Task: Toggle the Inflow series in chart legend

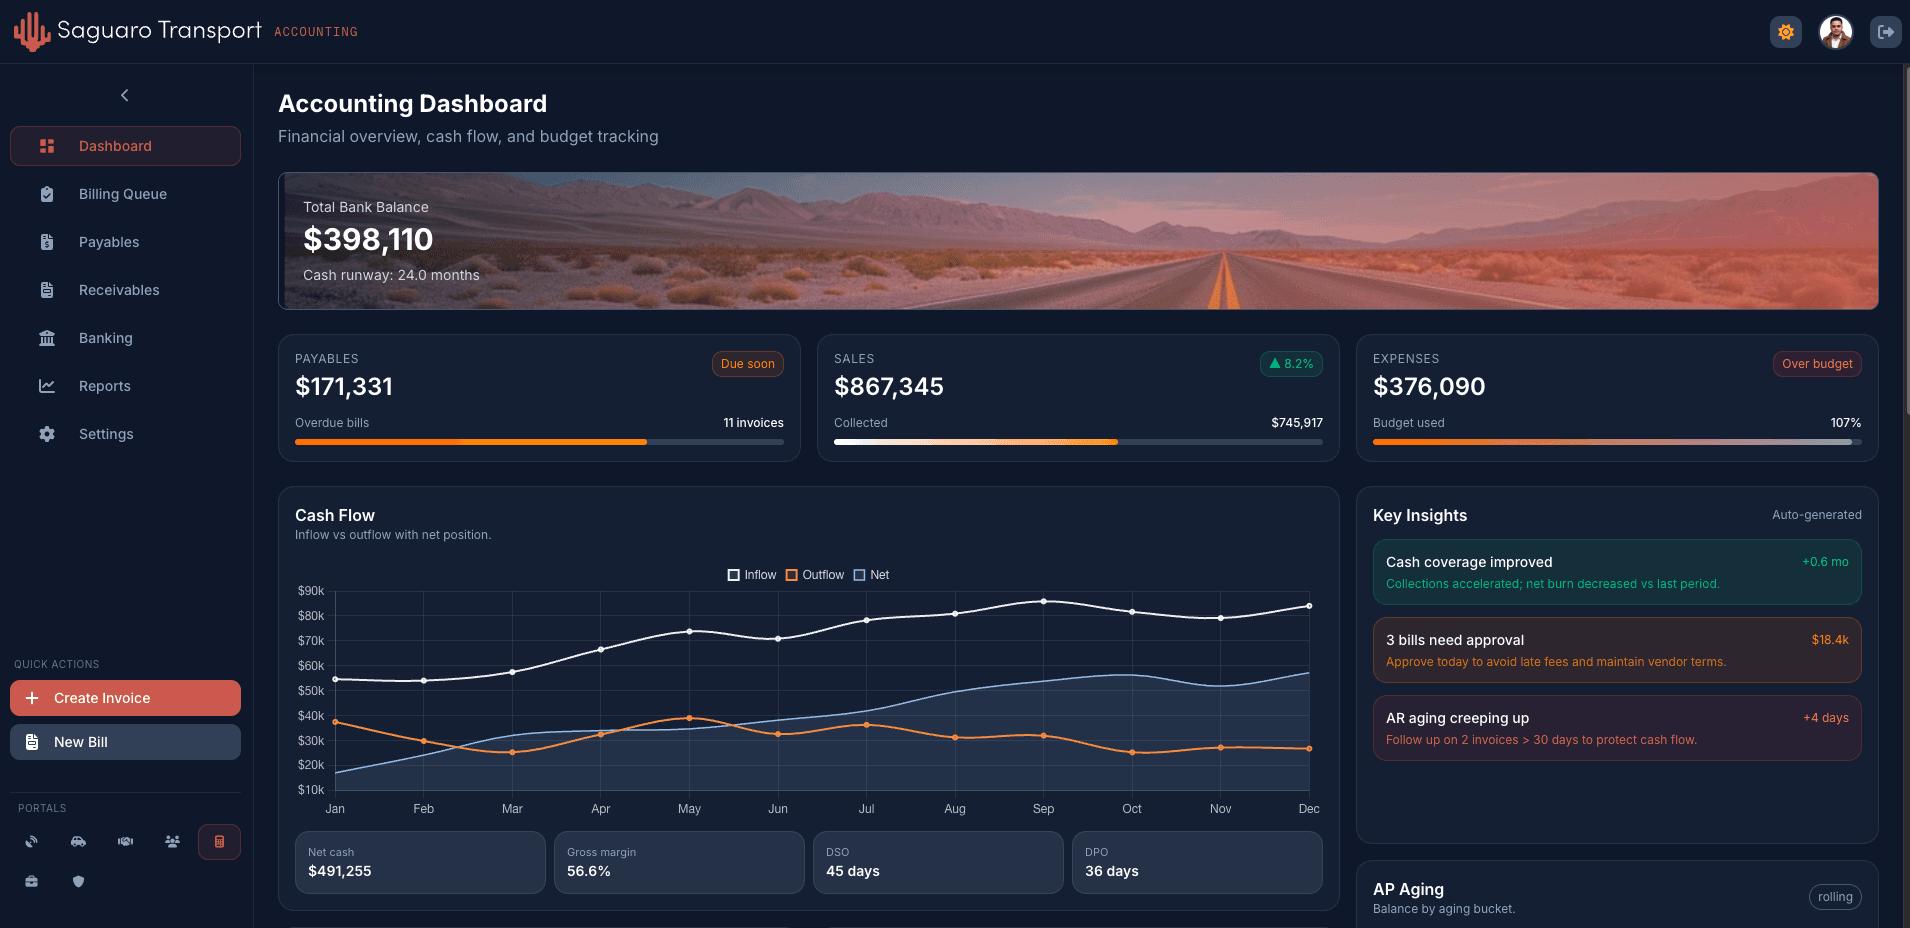Action: point(752,575)
